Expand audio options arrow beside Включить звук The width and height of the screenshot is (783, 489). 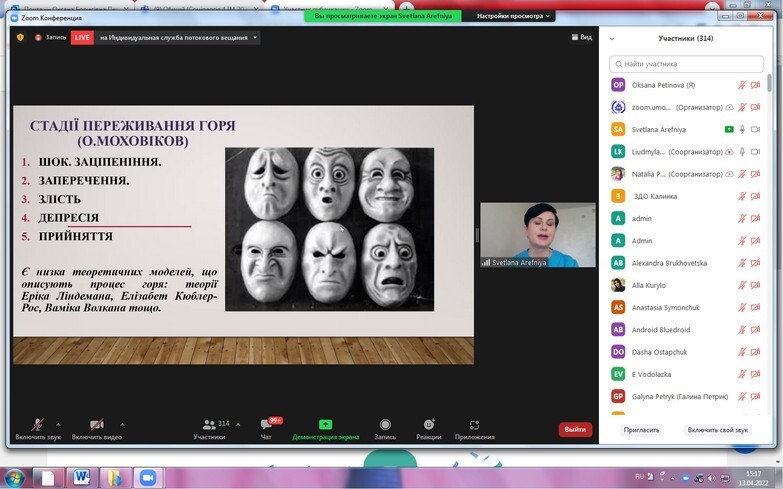58,424
